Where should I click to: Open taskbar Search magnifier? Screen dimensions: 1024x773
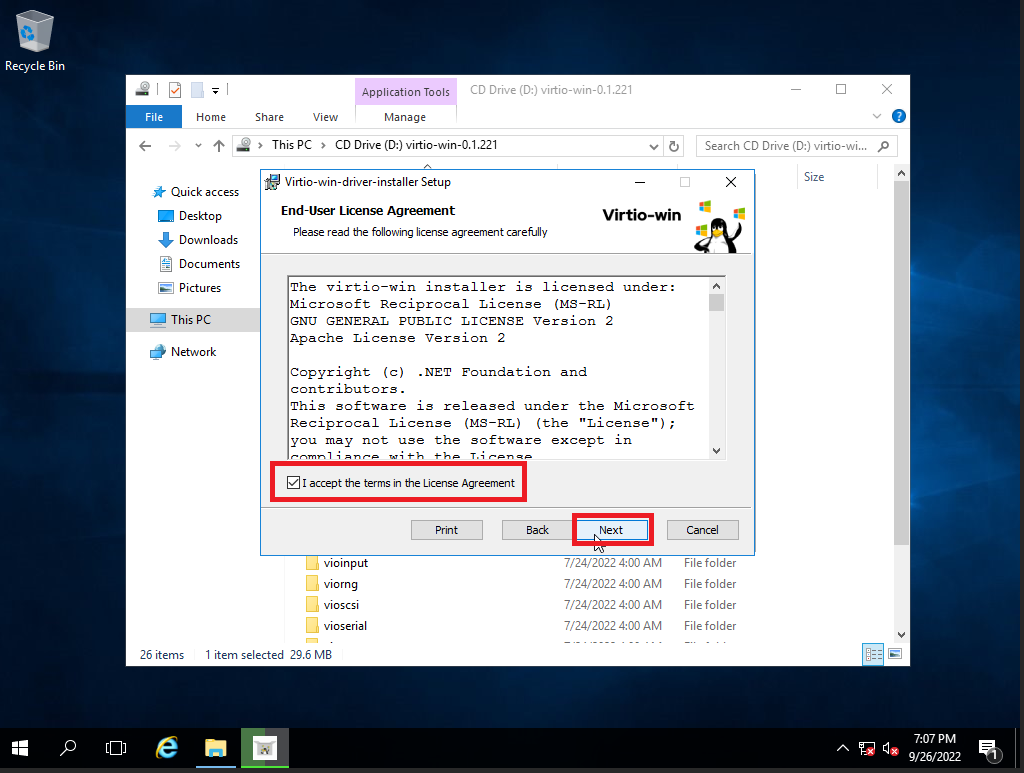pyautogui.click(x=68, y=748)
